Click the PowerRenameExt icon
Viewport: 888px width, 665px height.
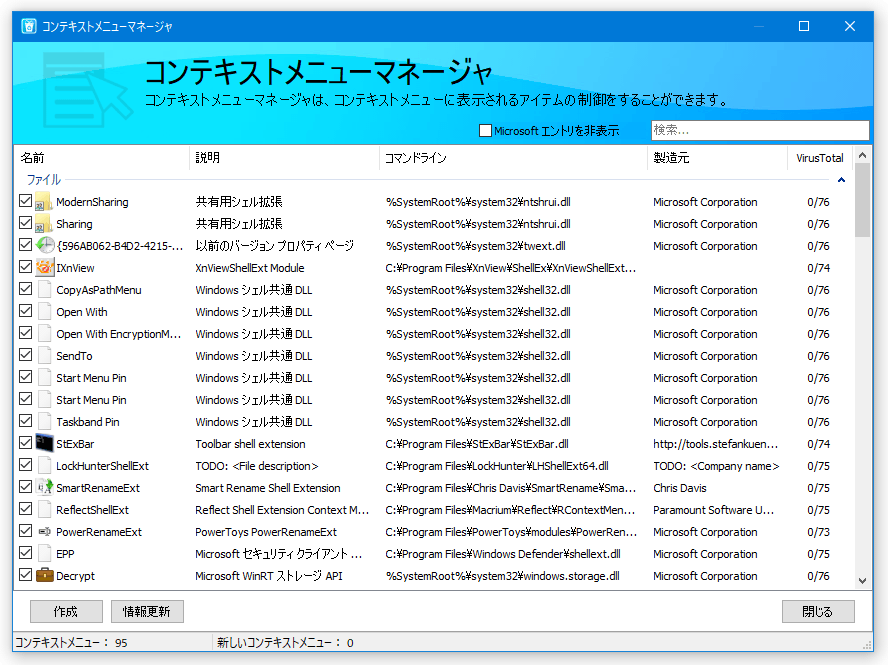(44, 532)
